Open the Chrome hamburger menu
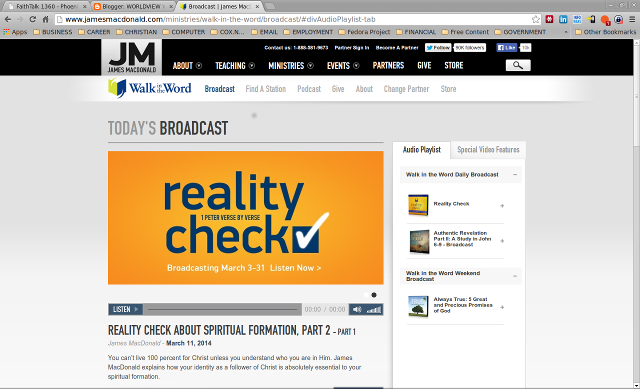 point(632,19)
